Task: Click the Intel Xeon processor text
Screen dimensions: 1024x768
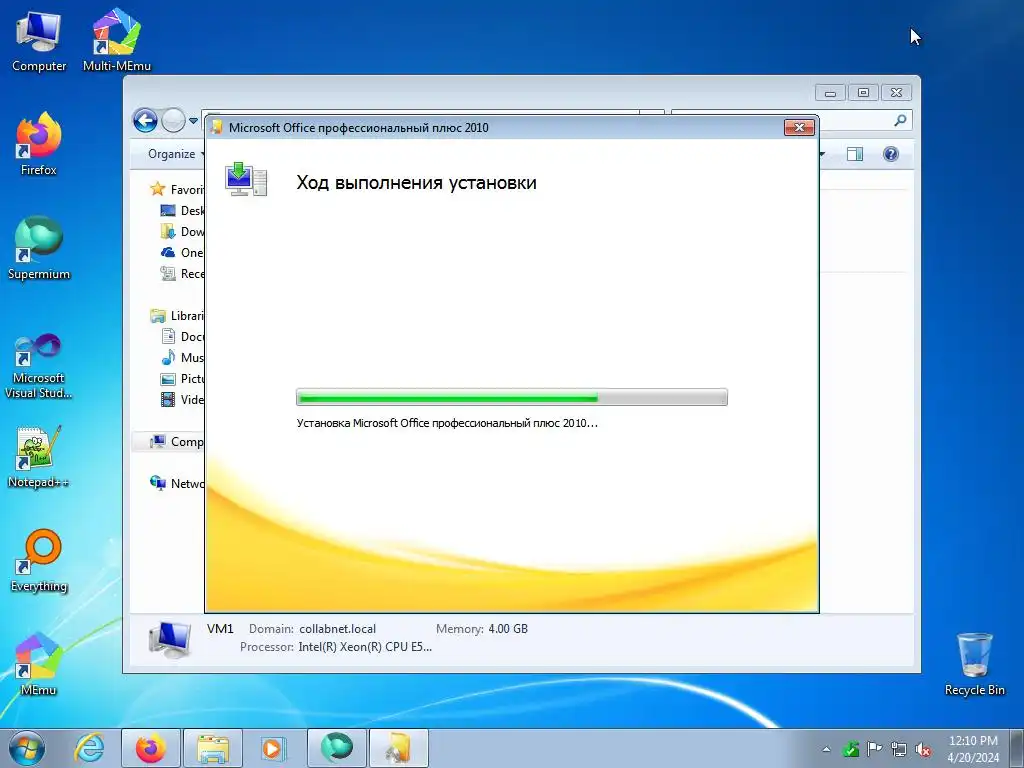Action: (365, 647)
